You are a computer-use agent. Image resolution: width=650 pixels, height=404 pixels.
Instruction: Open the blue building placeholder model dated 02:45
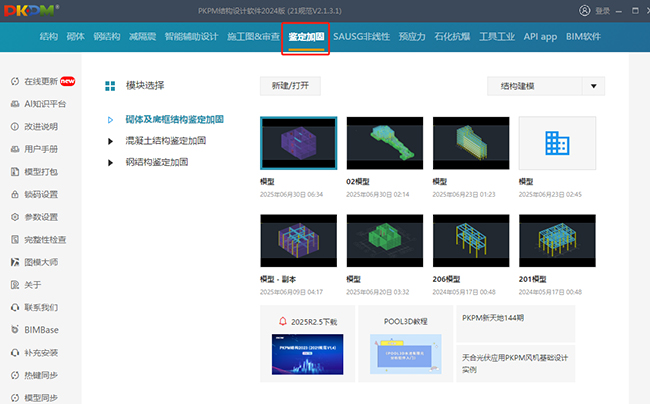pyautogui.click(x=557, y=143)
